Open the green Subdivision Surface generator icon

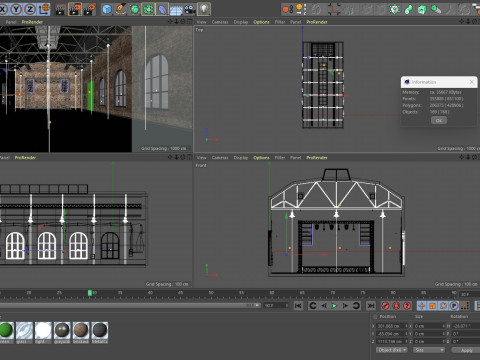pos(135,9)
